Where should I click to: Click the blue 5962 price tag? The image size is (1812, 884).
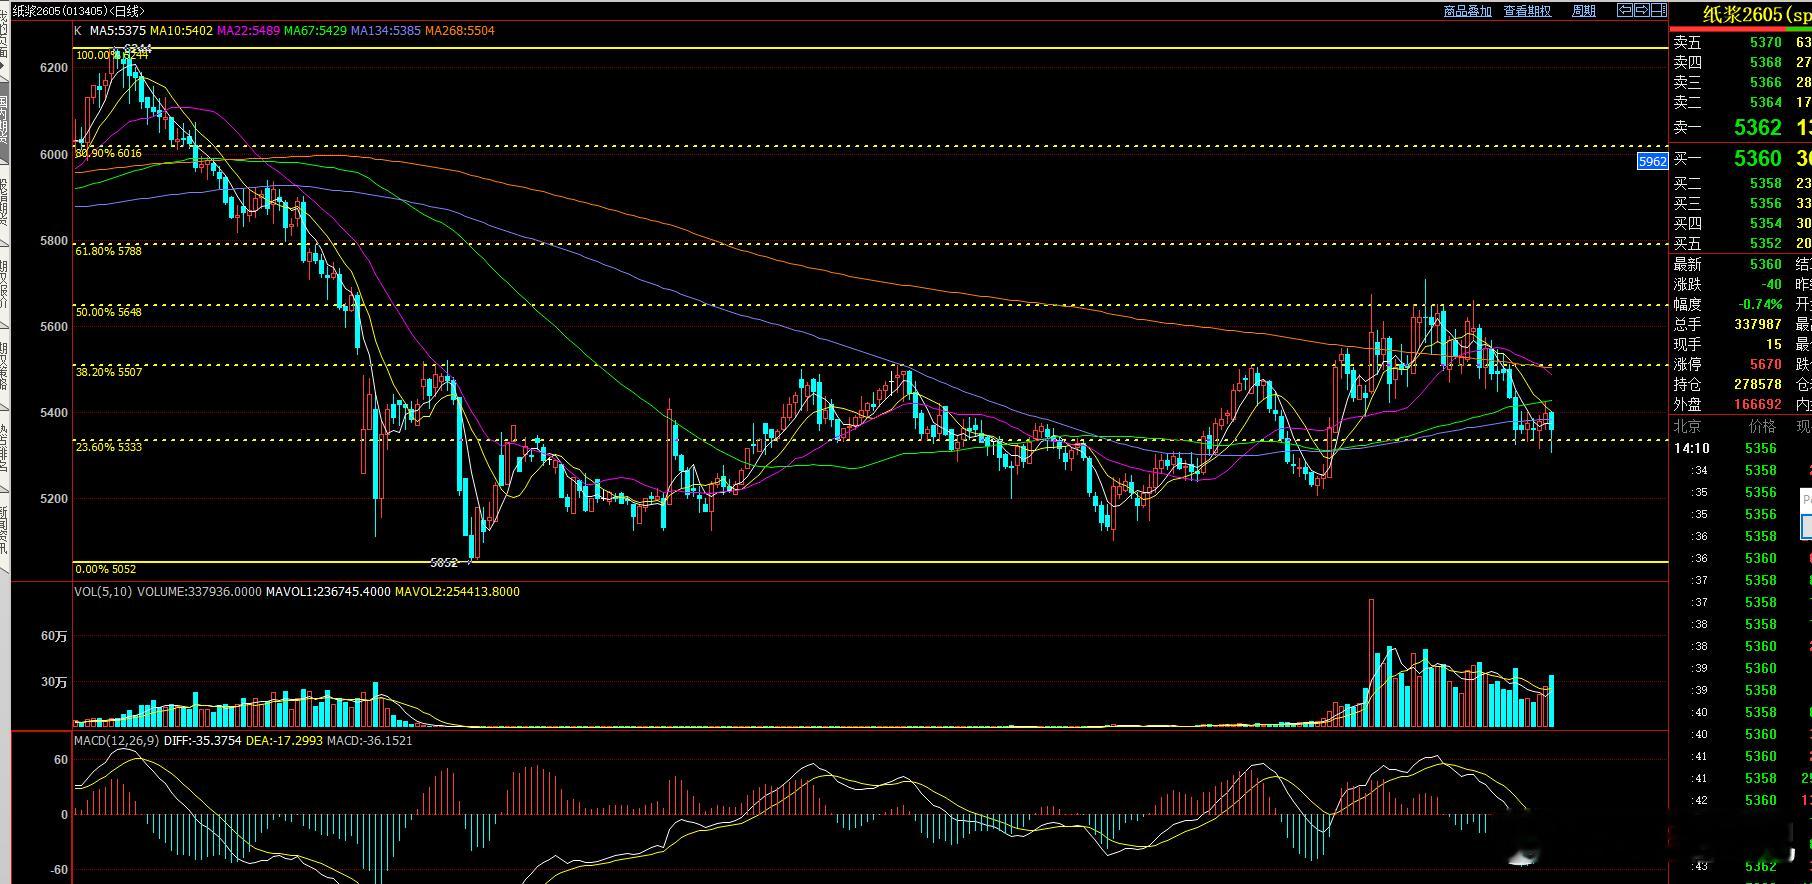(1652, 161)
